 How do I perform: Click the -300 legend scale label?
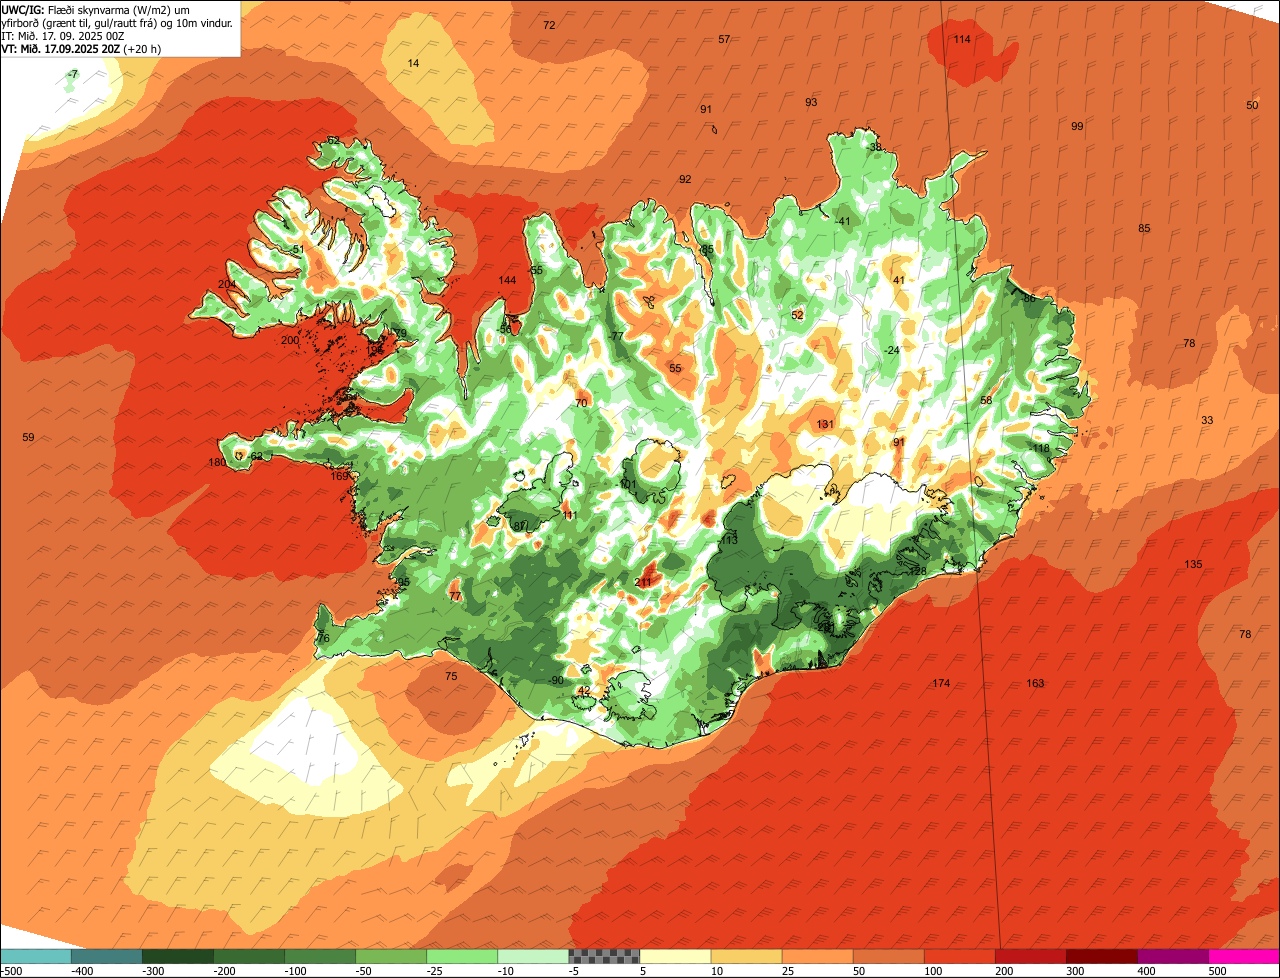point(154,971)
